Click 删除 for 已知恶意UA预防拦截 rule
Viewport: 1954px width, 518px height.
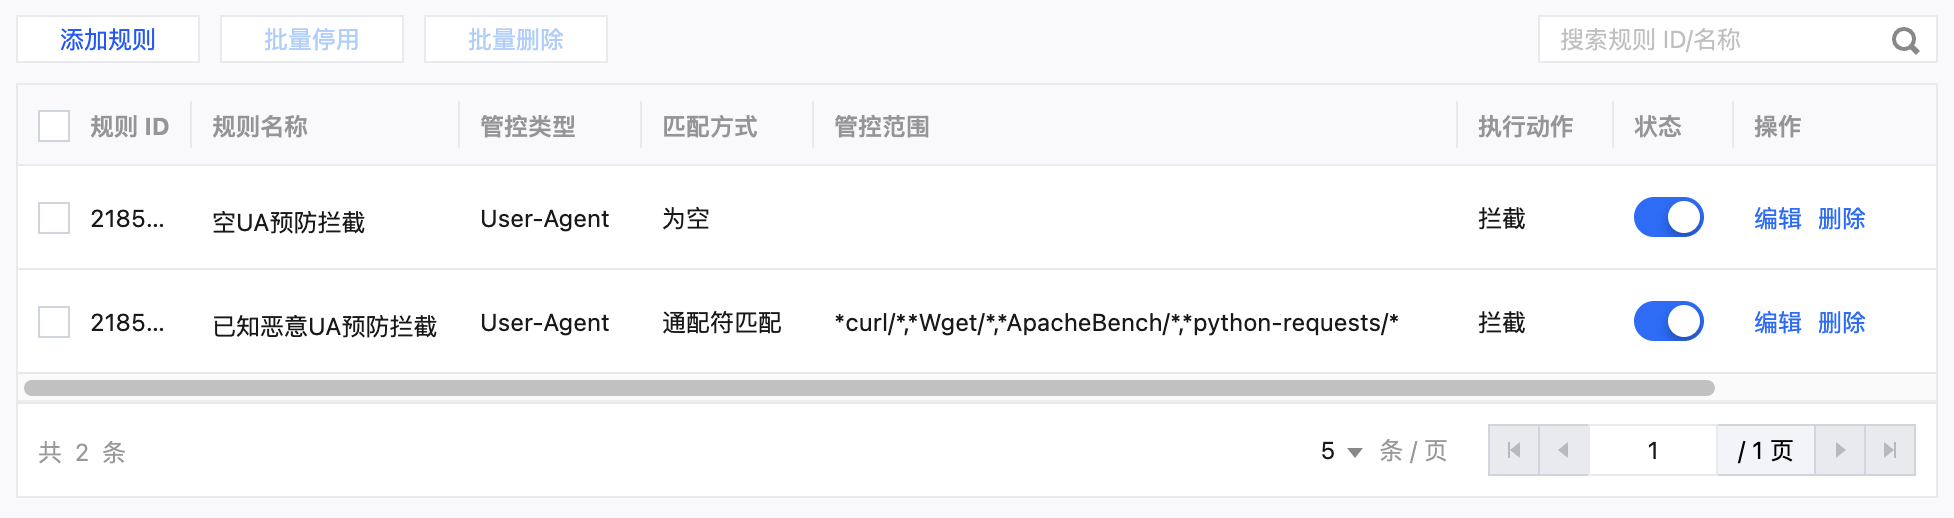[1841, 323]
